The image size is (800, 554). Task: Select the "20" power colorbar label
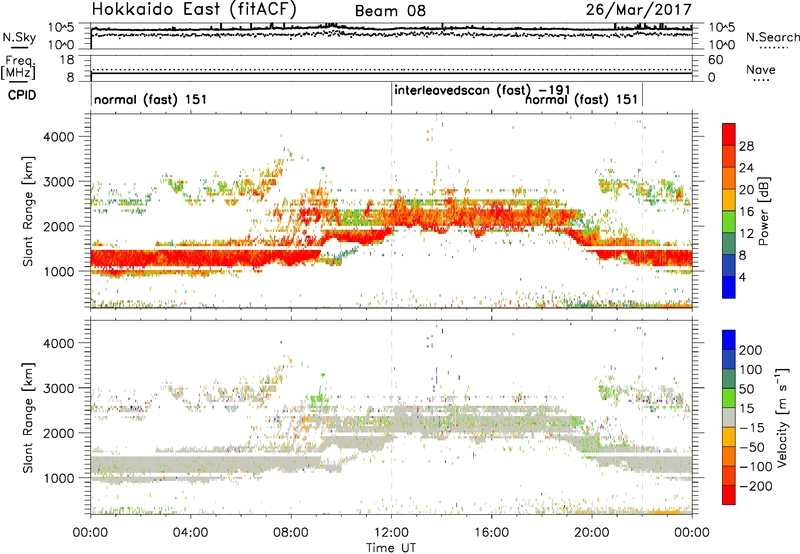click(x=746, y=190)
